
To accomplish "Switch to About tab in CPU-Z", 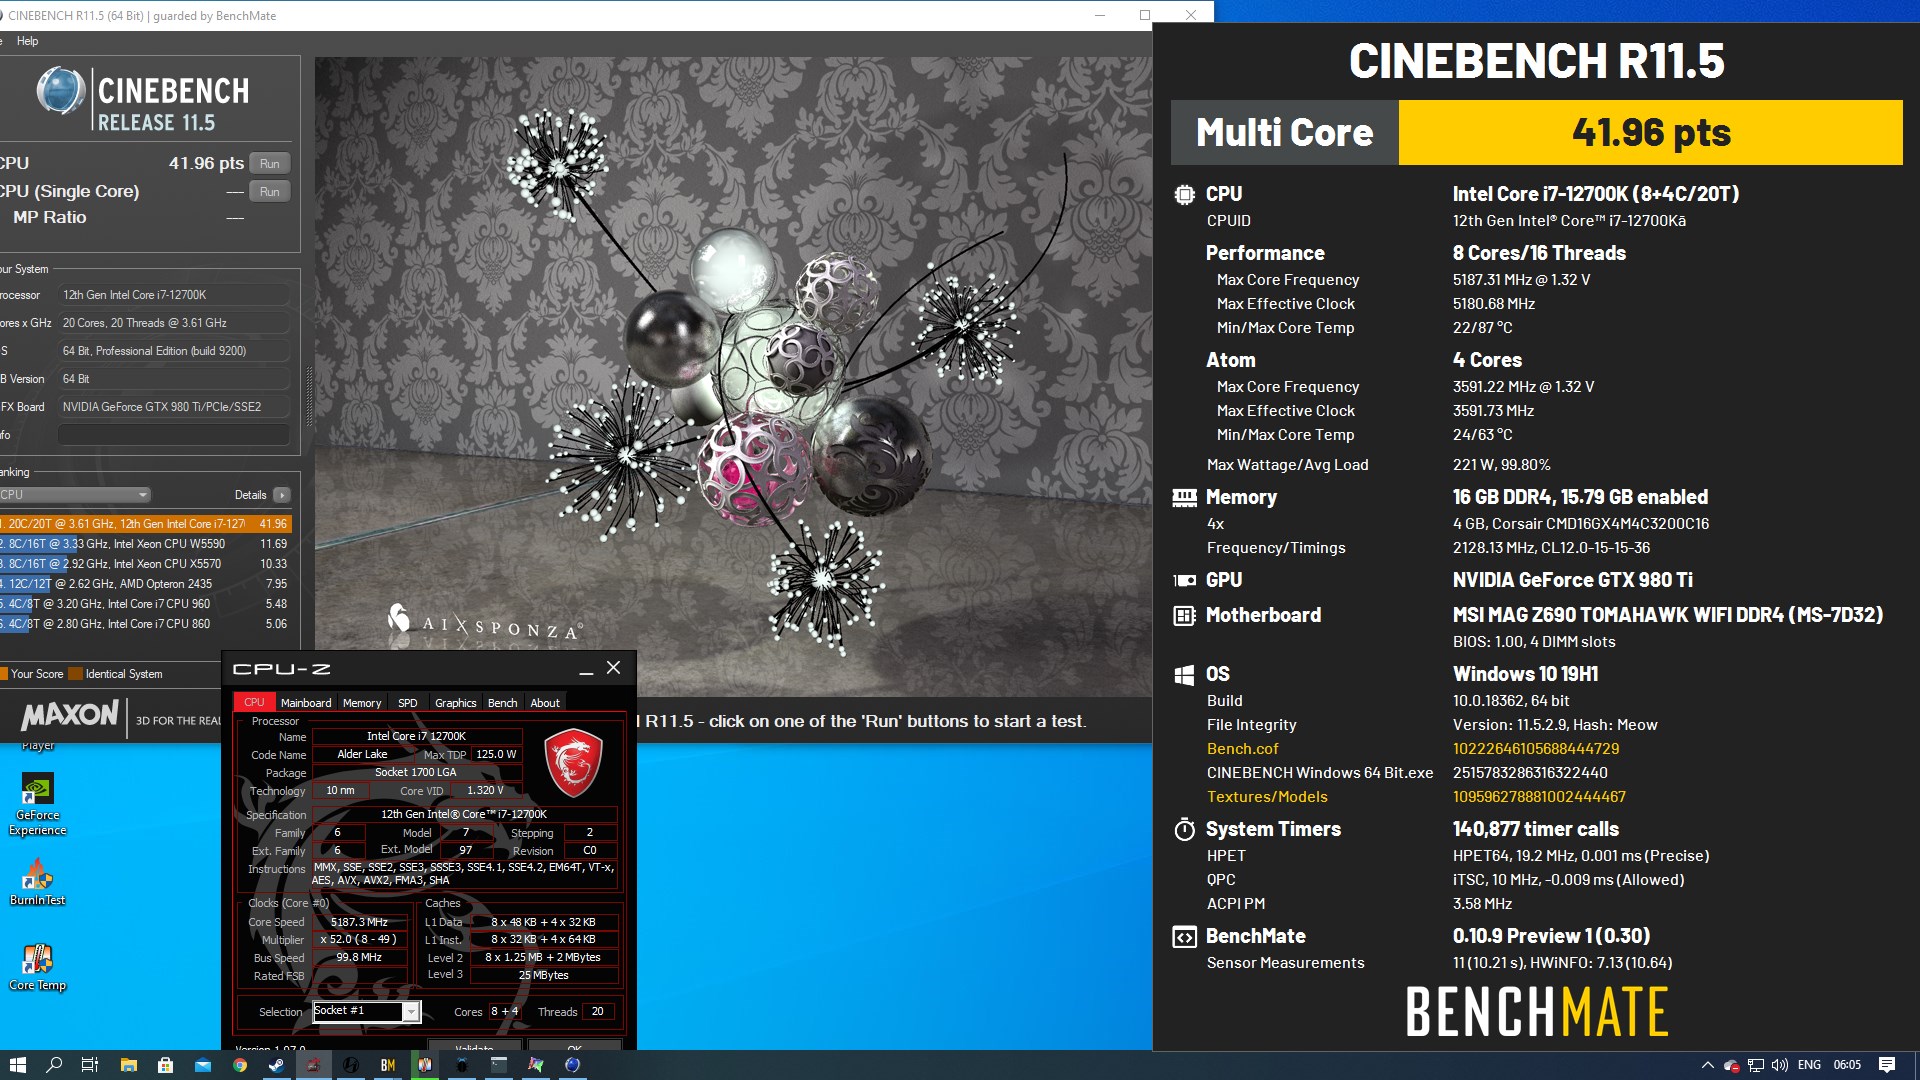I will (x=545, y=702).
